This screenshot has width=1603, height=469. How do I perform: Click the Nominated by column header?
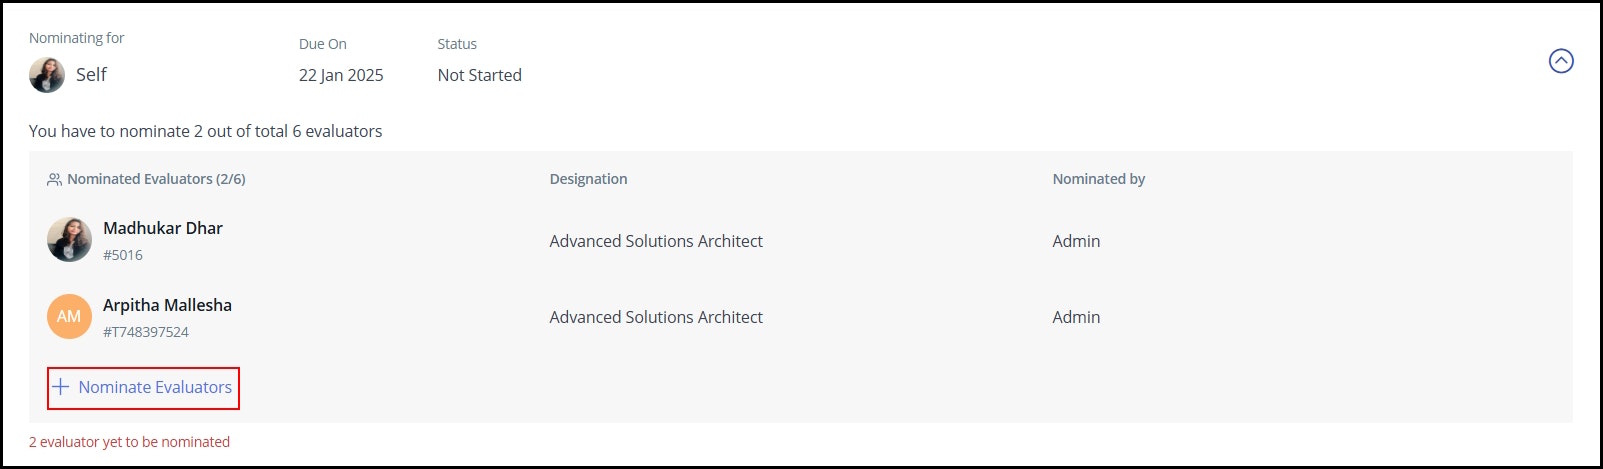click(1098, 179)
